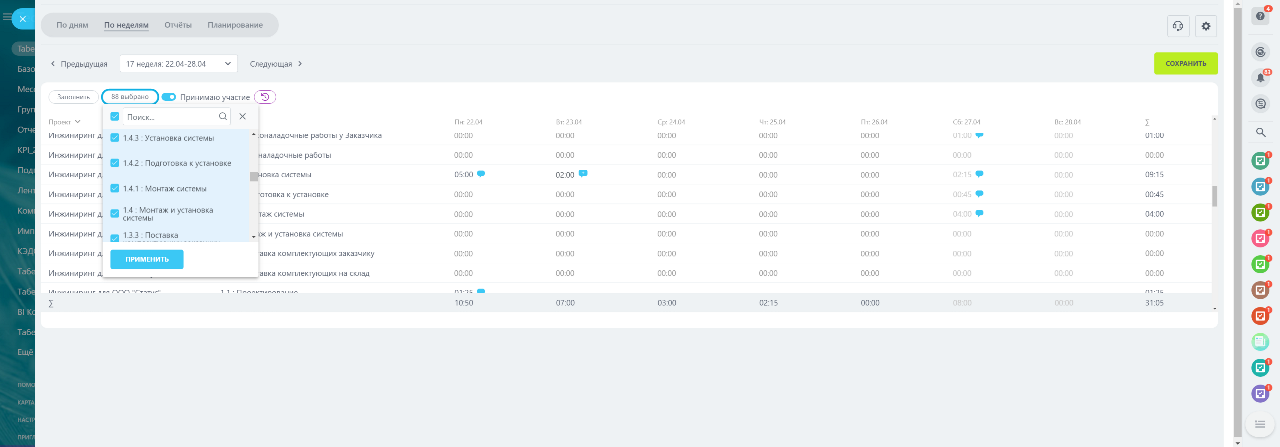Select the По неделям tab
Image resolution: width=1280 pixels, height=447 pixels.
click(x=126, y=24)
